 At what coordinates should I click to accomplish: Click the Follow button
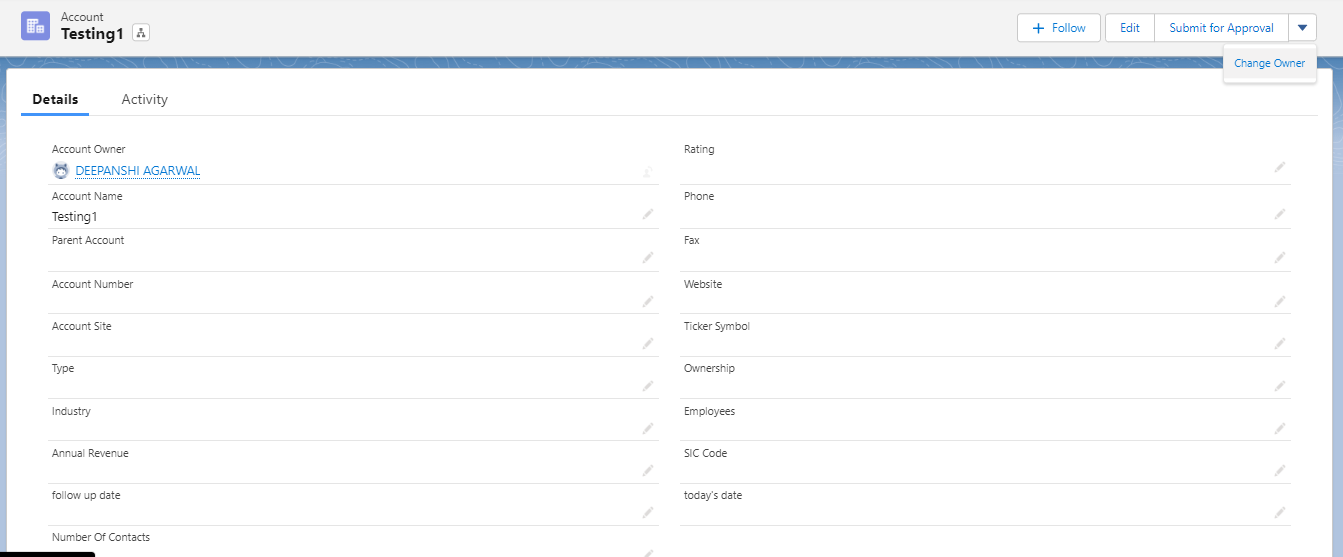tap(1058, 28)
